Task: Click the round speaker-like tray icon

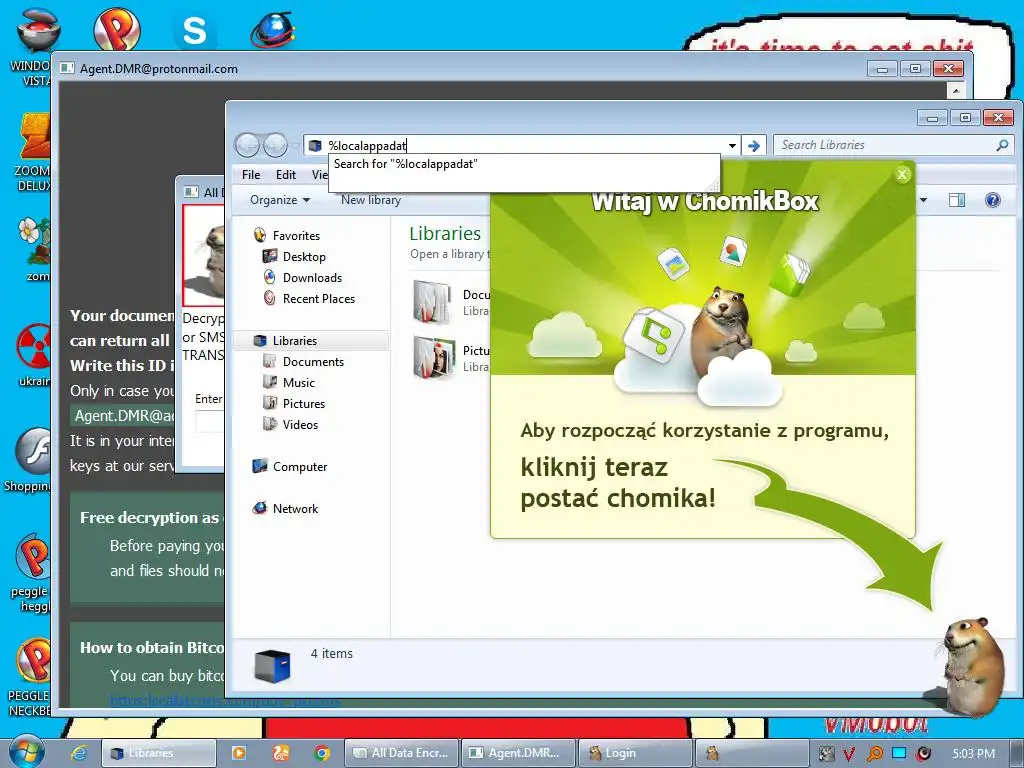Action: (x=923, y=754)
